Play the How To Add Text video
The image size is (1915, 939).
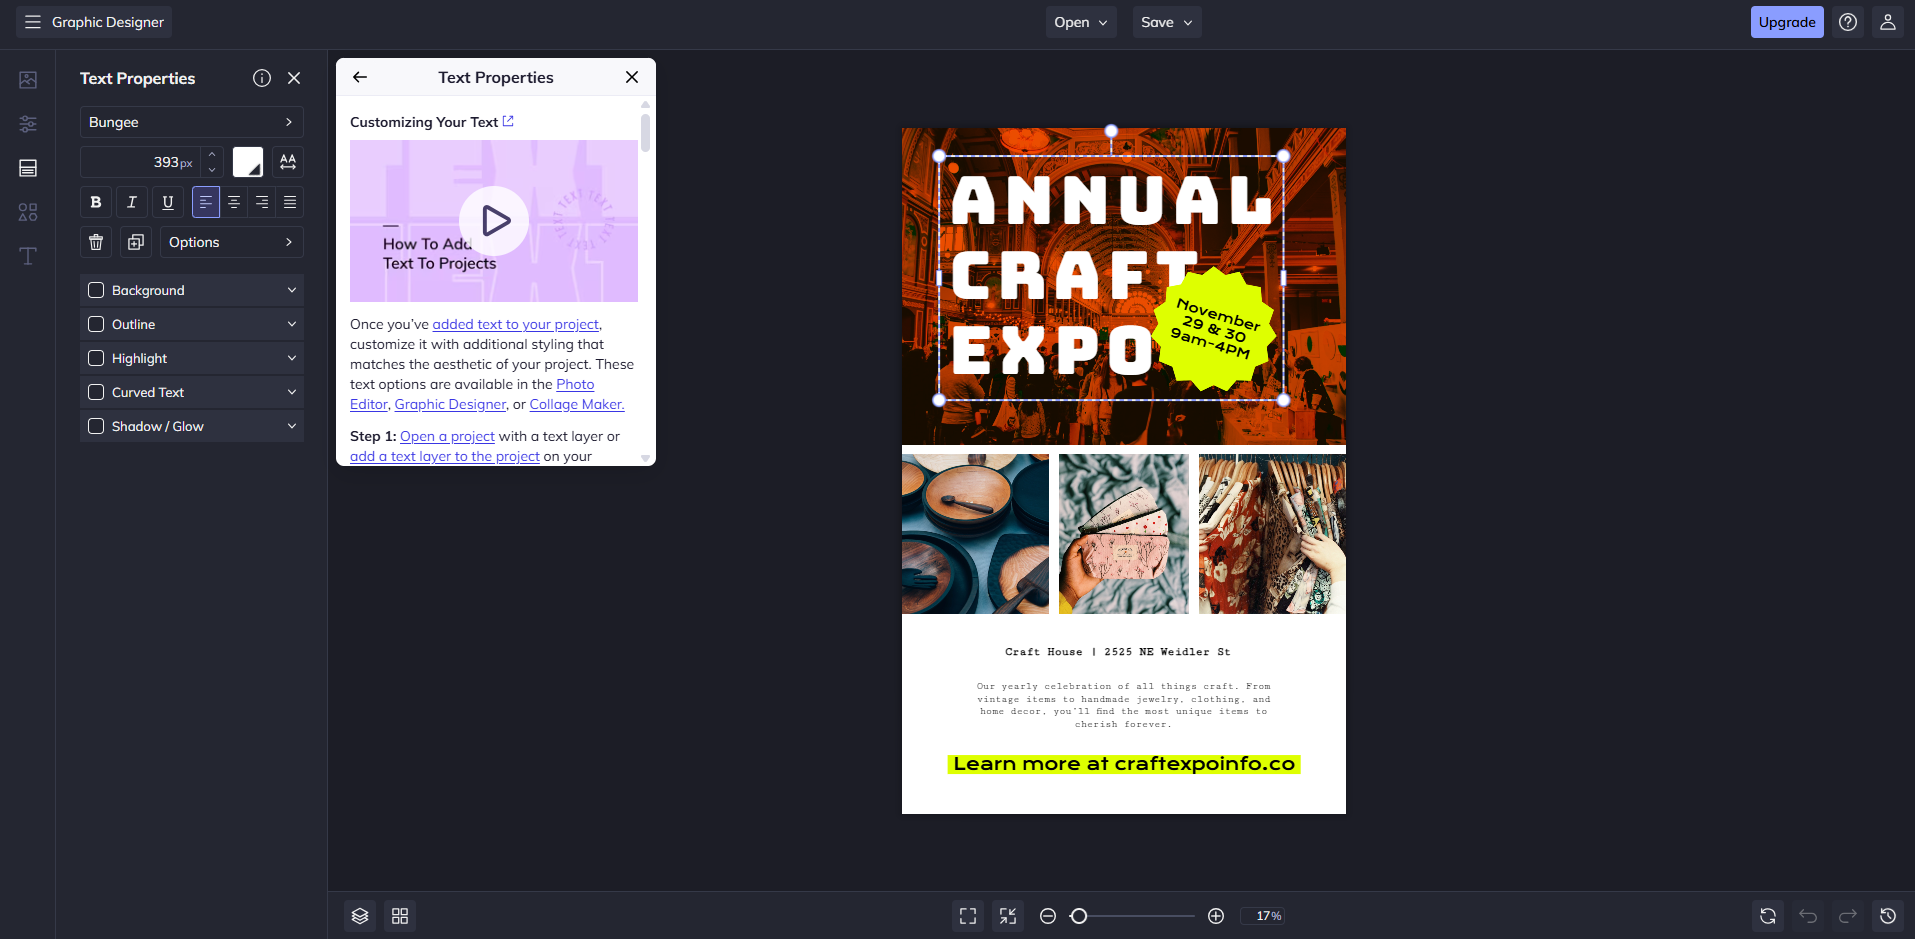pos(494,221)
